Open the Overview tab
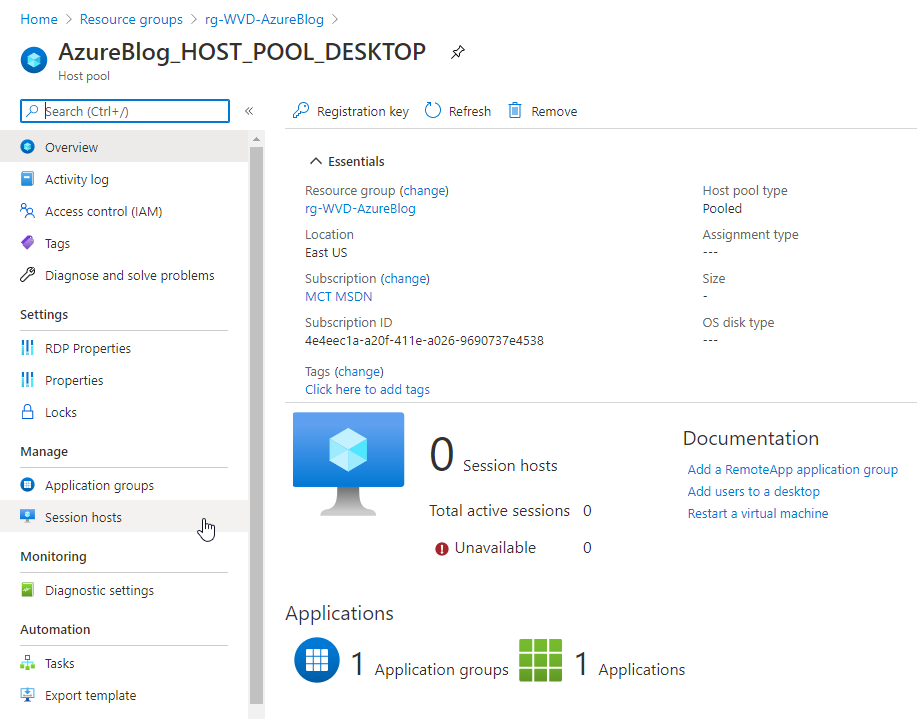917x719 pixels. [x=70, y=147]
